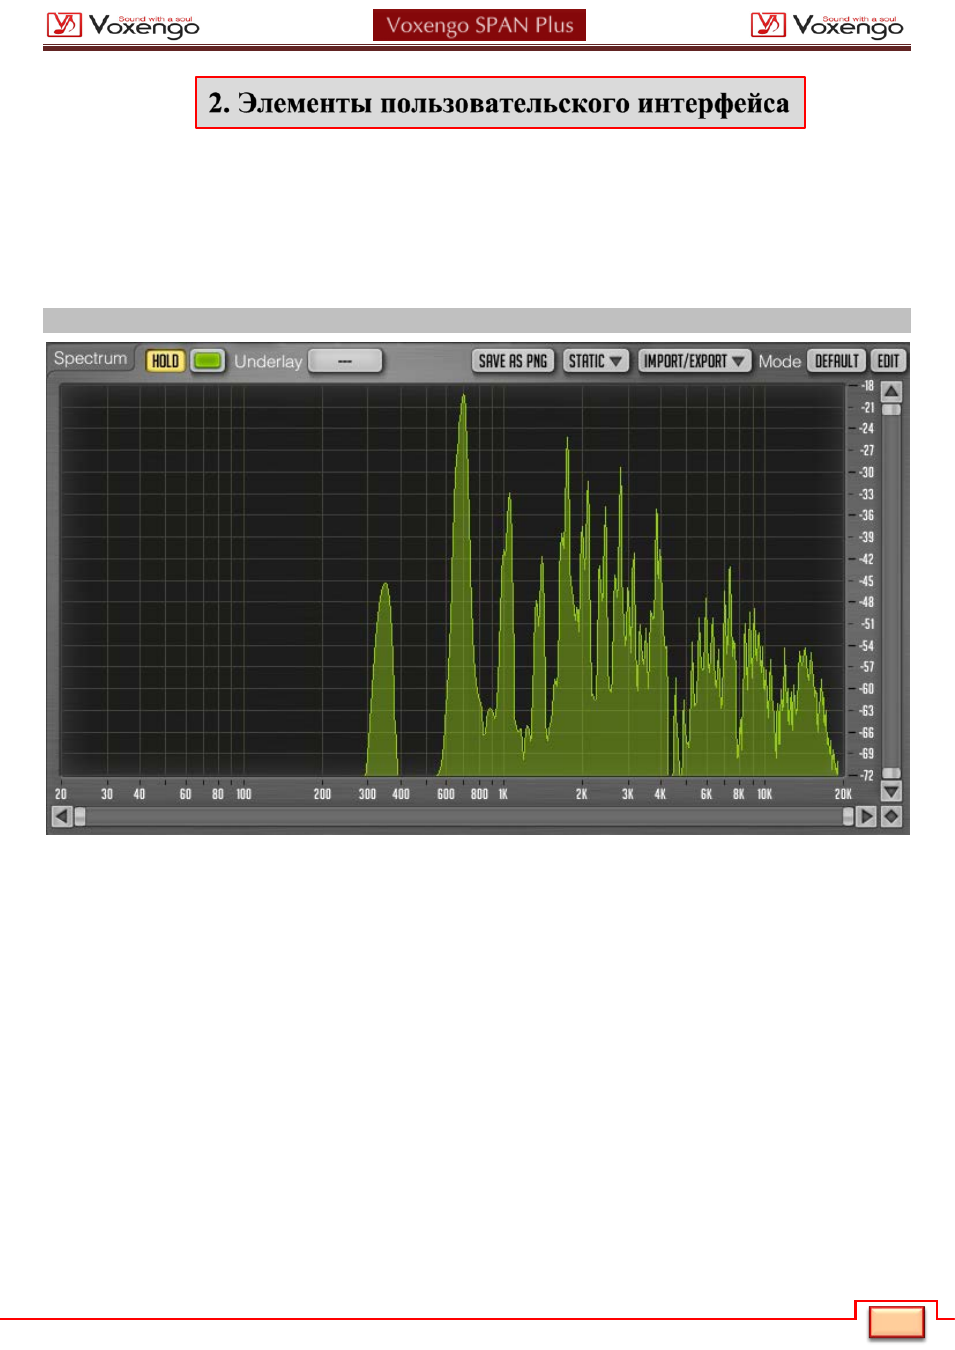Open the DEFAULT mode selector

[837, 361]
